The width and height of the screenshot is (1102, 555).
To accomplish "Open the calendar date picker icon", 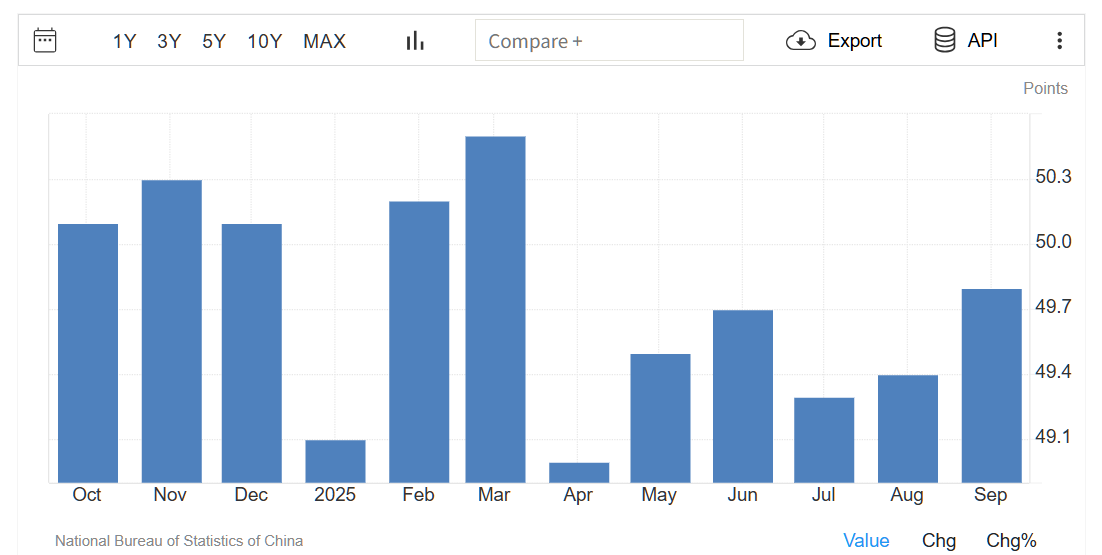I will click(45, 41).
